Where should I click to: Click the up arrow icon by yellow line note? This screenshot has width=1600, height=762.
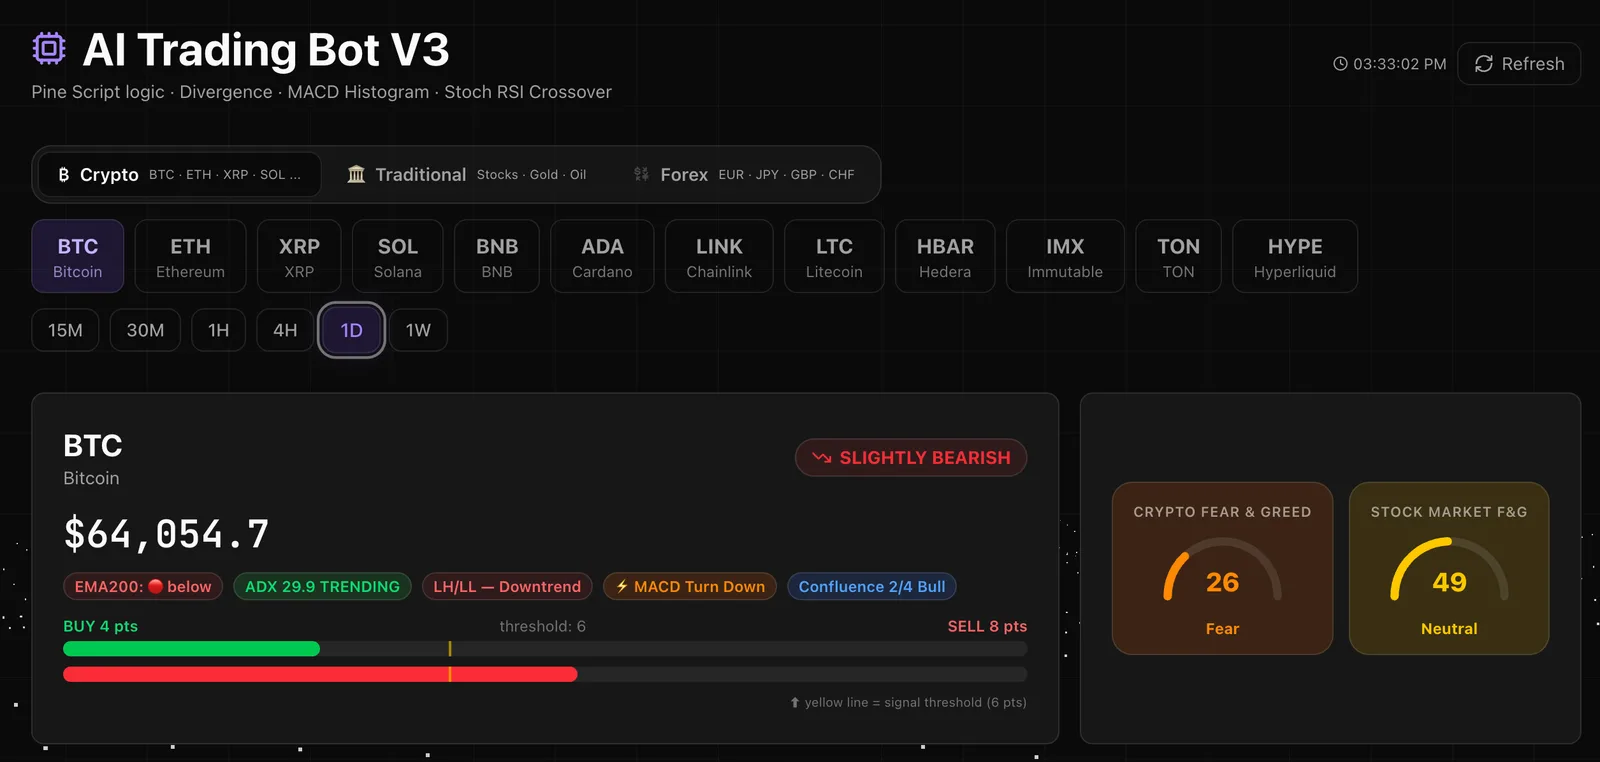(795, 703)
